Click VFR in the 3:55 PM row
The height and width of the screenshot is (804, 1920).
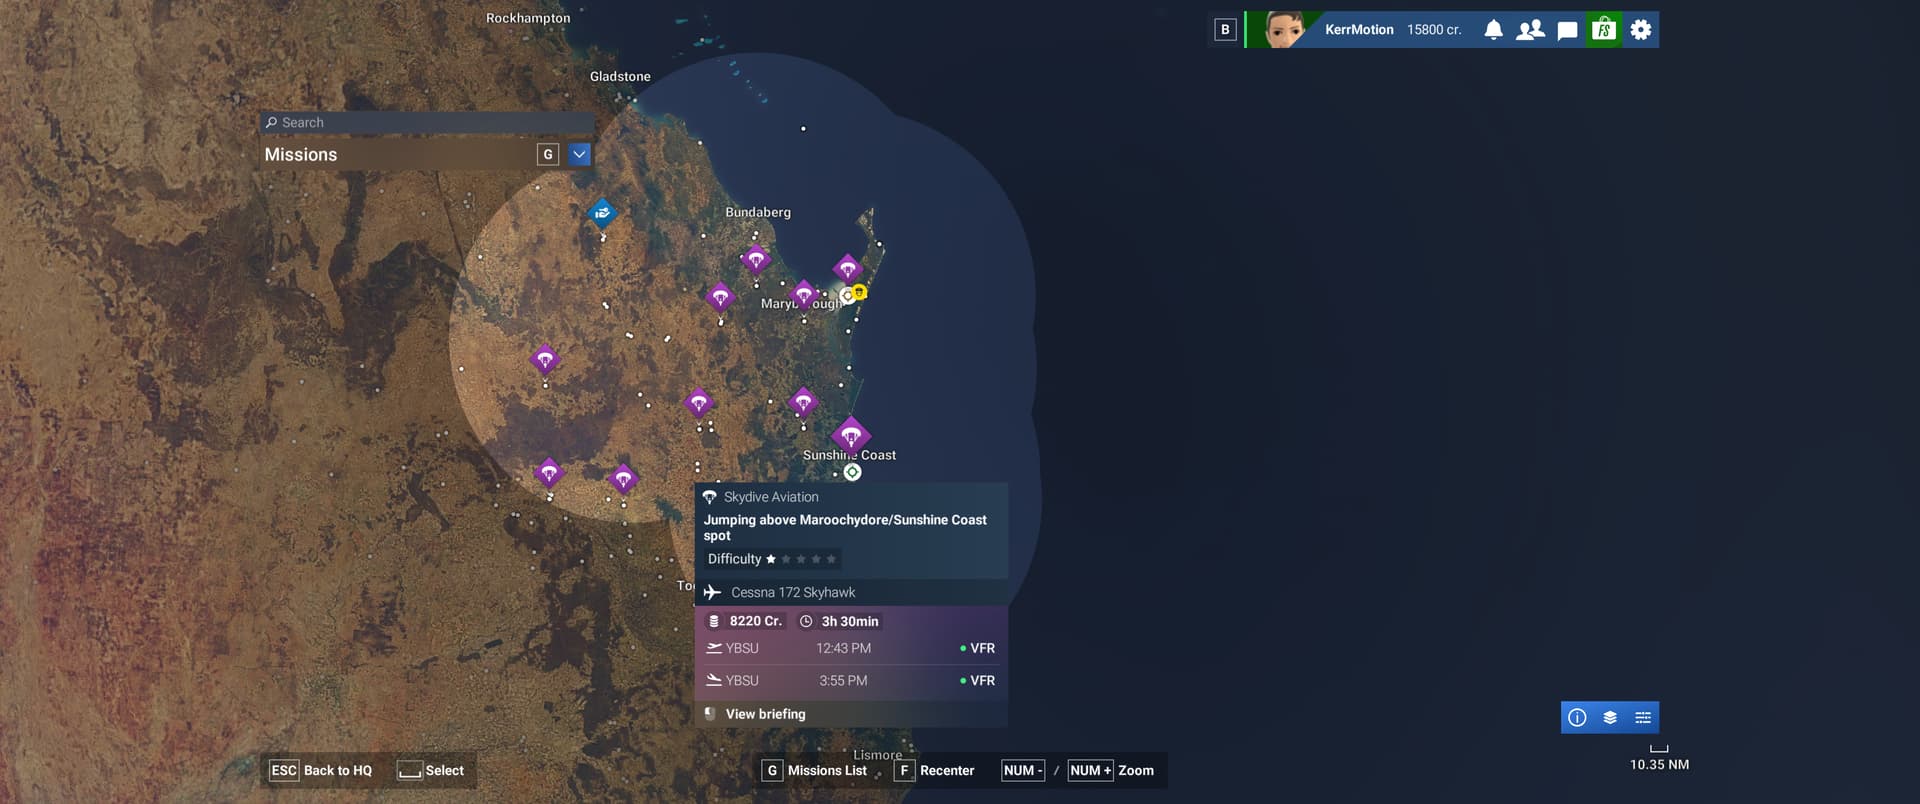(x=982, y=680)
